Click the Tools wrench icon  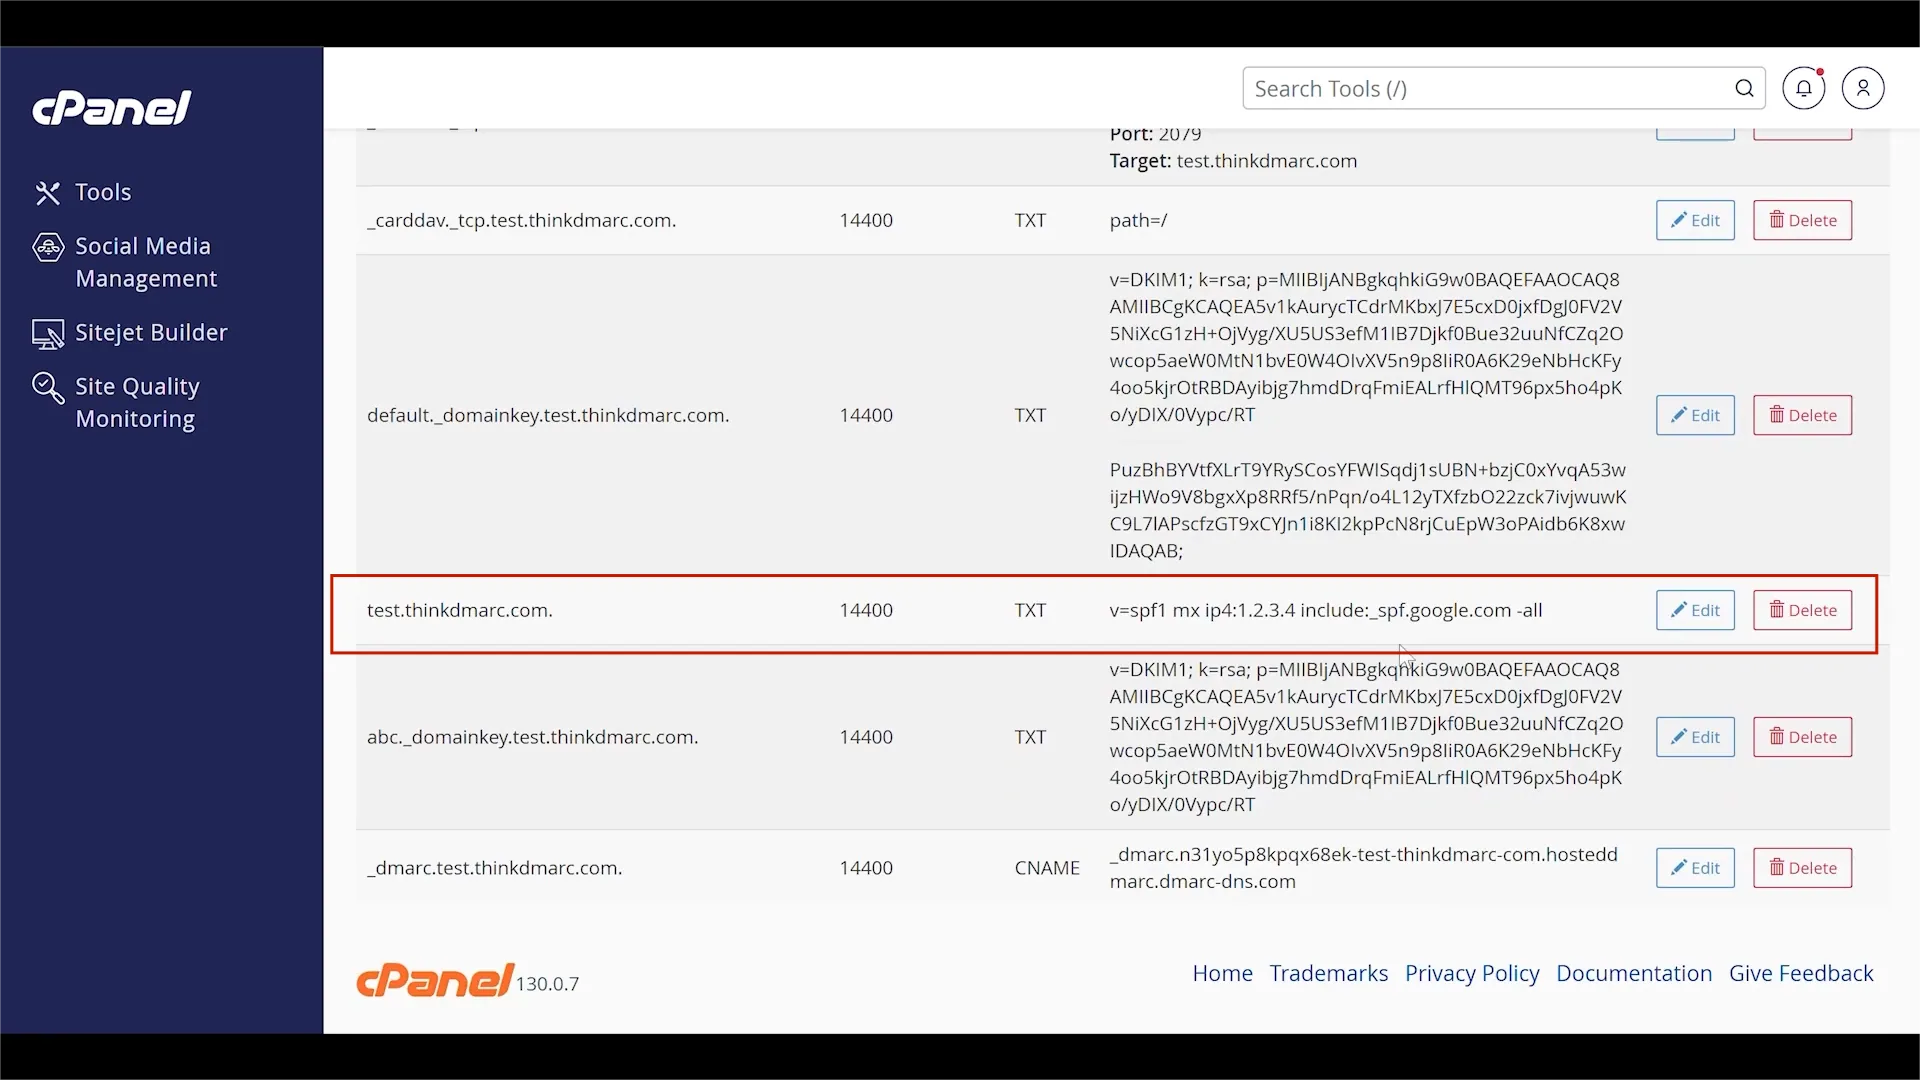point(48,193)
